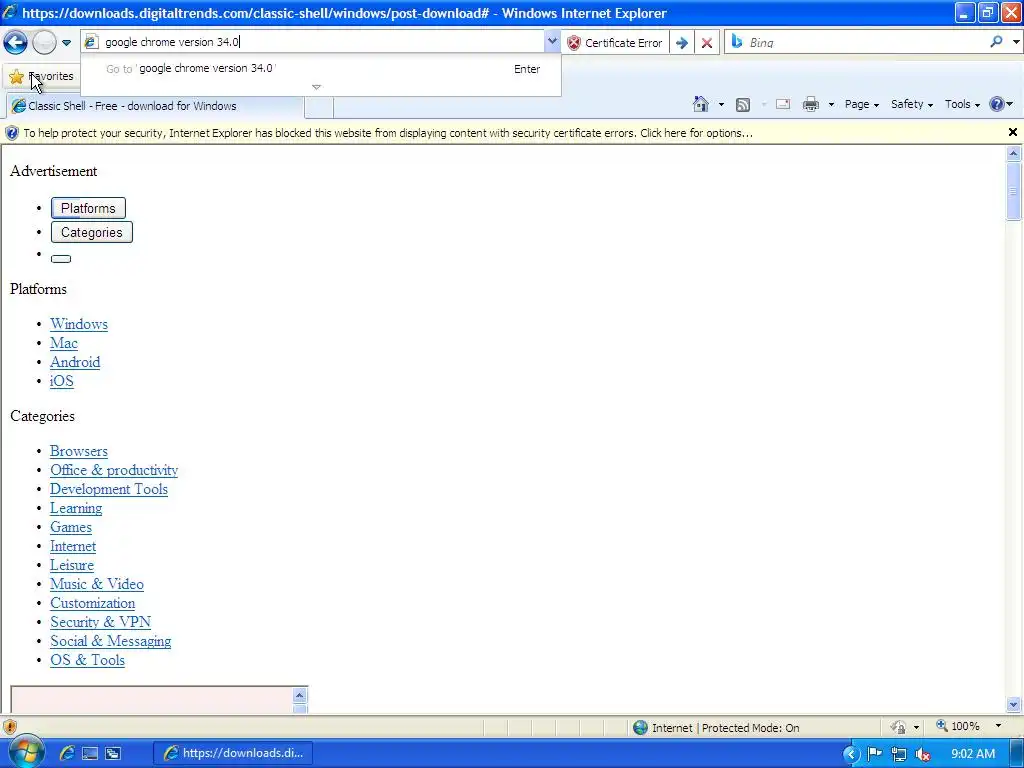Image resolution: width=1024 pixels, height=768 pixels.
Task: Click the RSS feeds icon
Action: 743,104
